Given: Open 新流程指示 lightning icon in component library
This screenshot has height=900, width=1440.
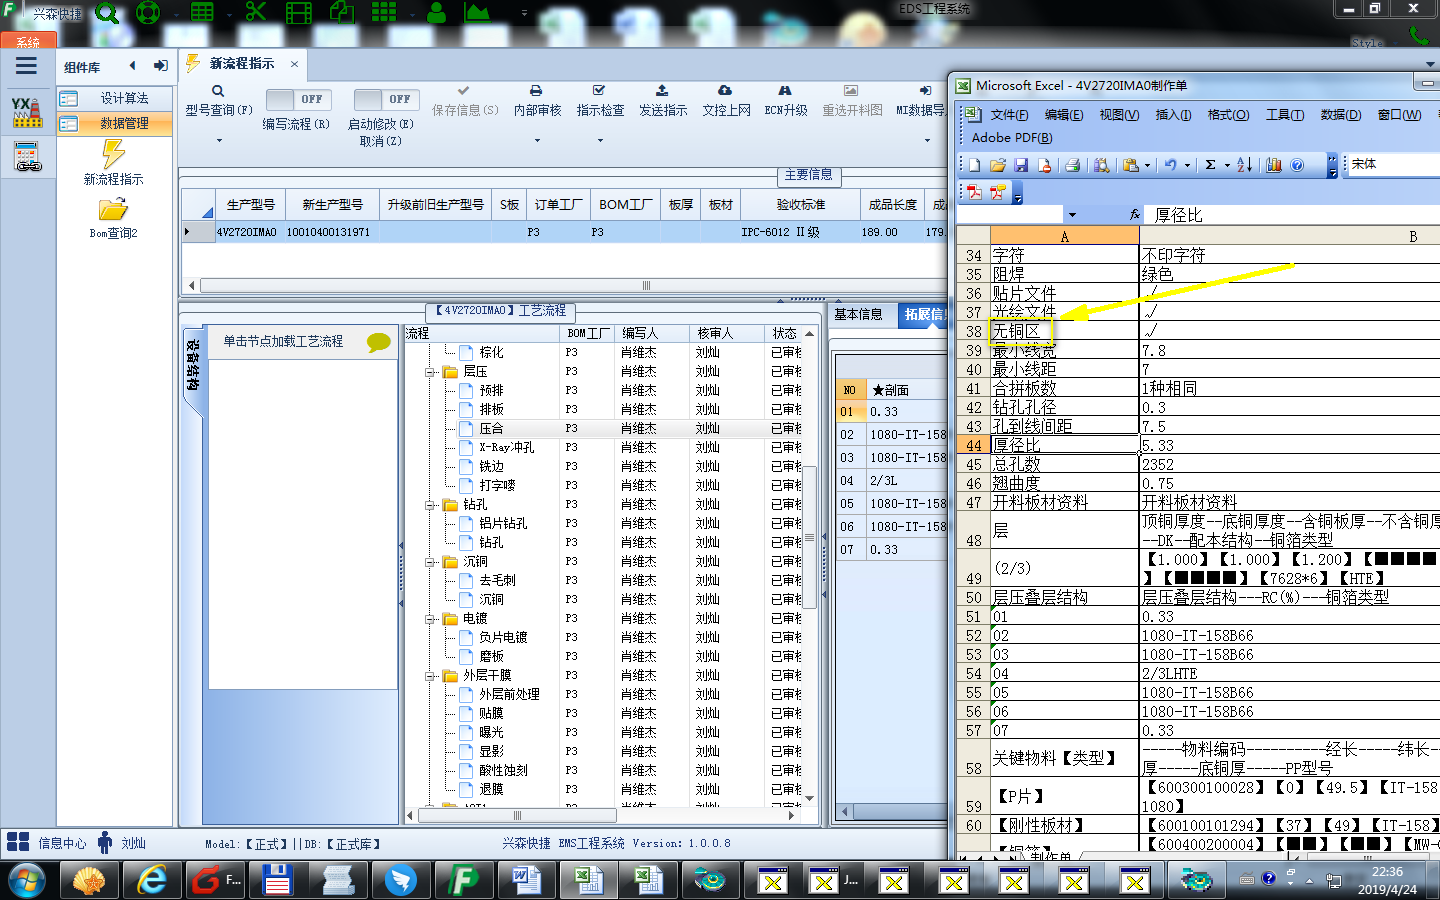Looking at the screenshot, I should click(x=113, y=153).
